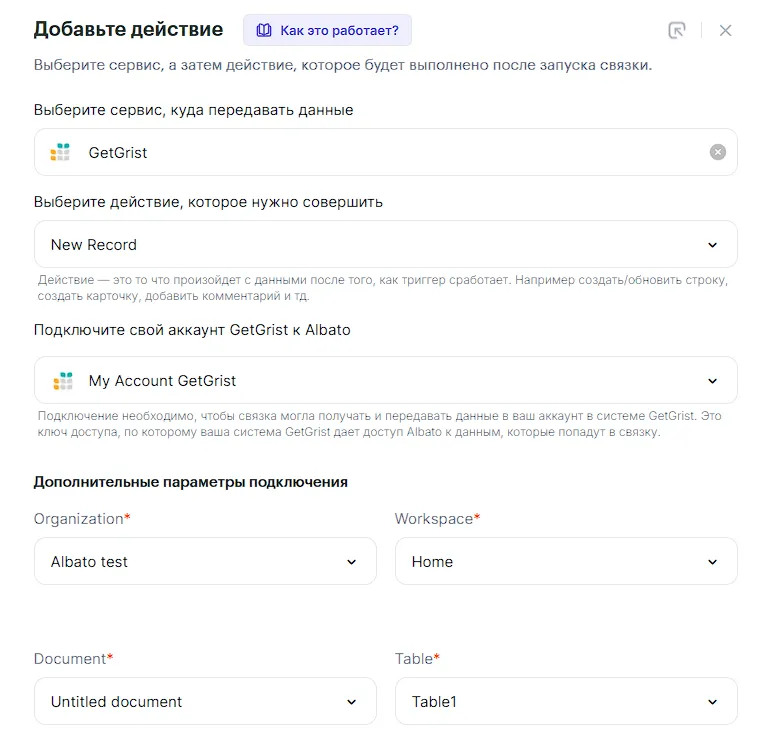Click the chevron in the Document field
This screenshot has width=769, height=745.
tap(352, 702)
